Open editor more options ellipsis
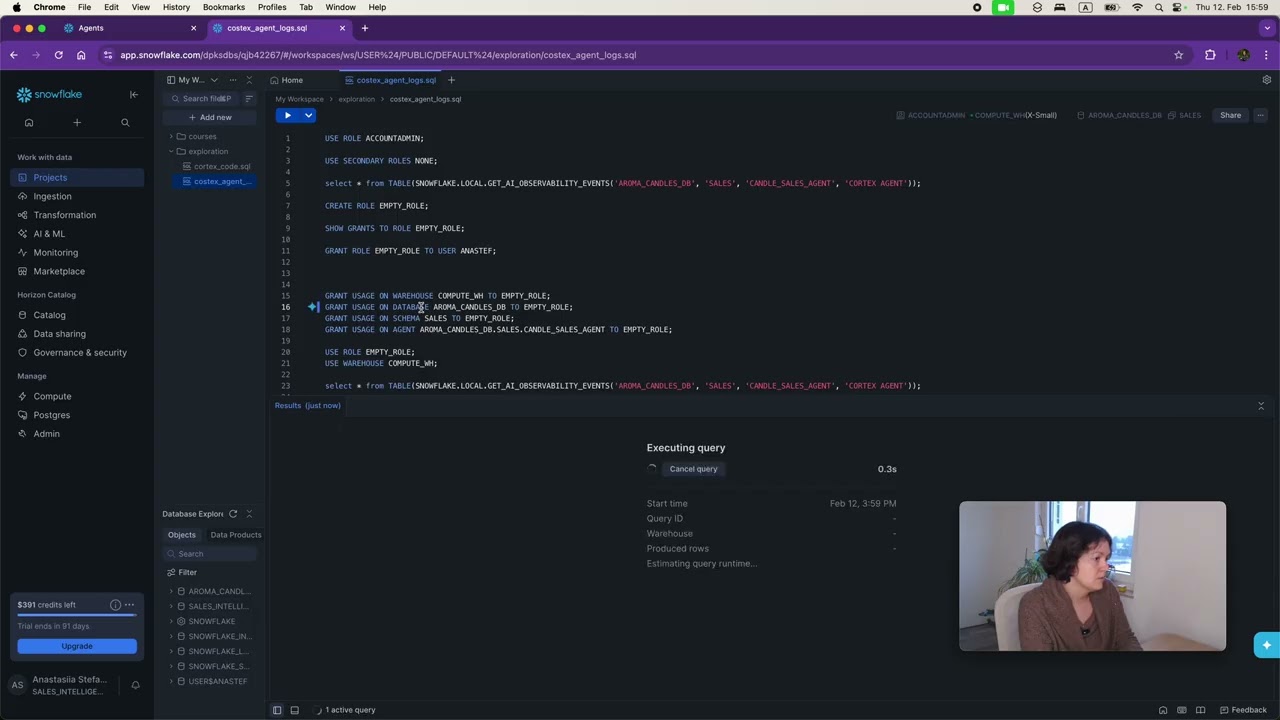Image resolution: width=1280 pixels, height=720 pixels. tap(1260, 116)
